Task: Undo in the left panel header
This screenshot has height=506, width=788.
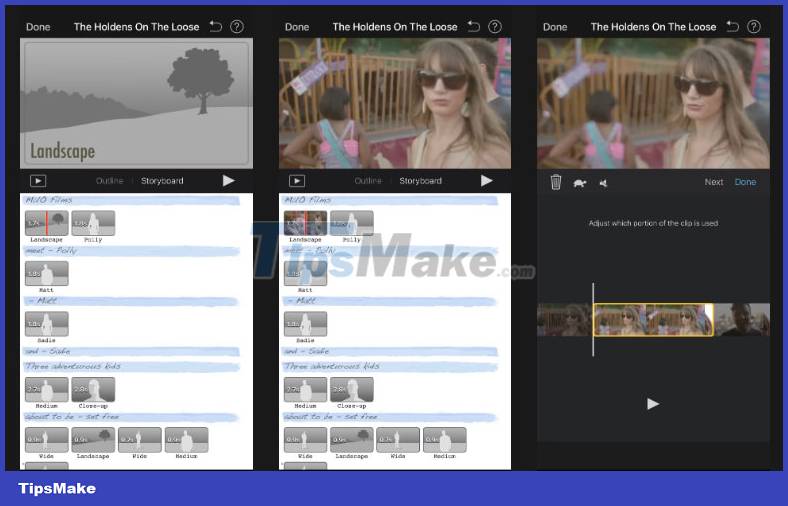Action: [216, 26]
